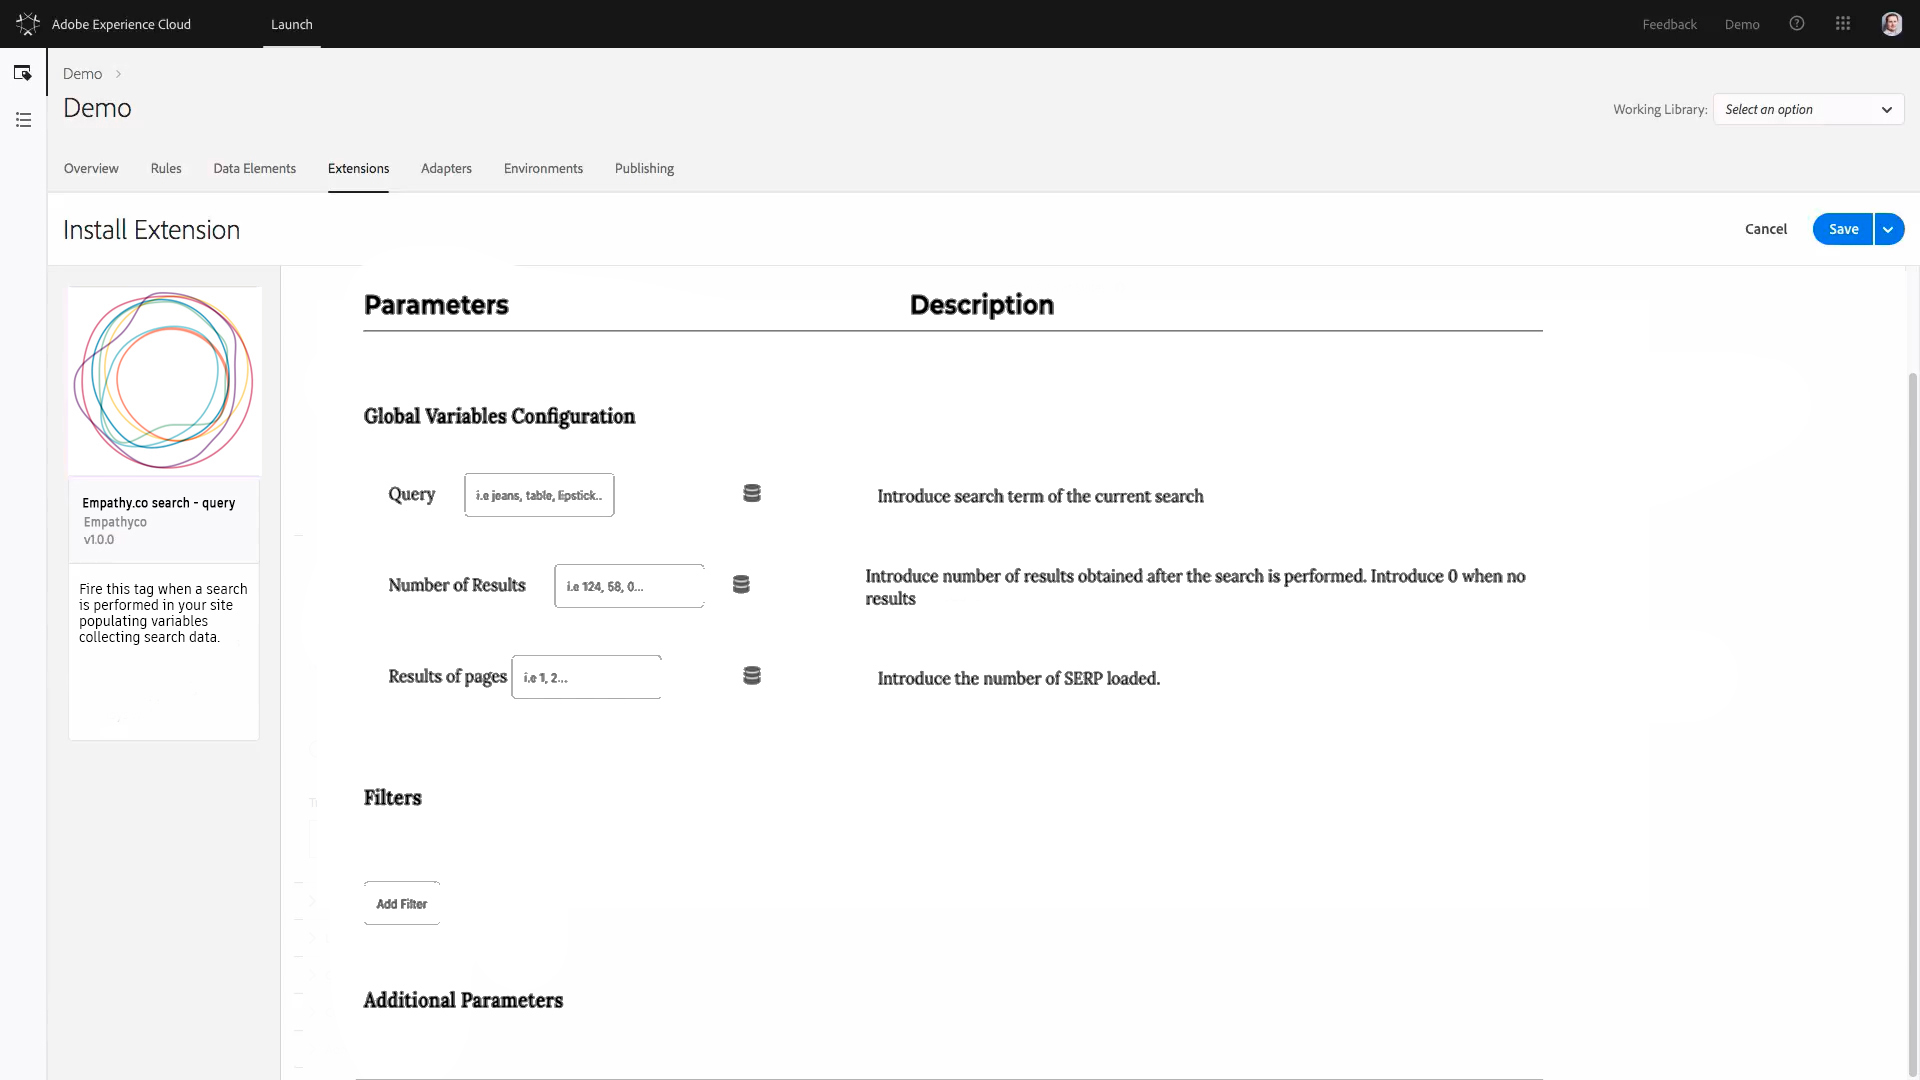The height and width of the screenshot is (1080, 1920).
Task: Click the Install Extension heading
Action: [x=151, y=230]
